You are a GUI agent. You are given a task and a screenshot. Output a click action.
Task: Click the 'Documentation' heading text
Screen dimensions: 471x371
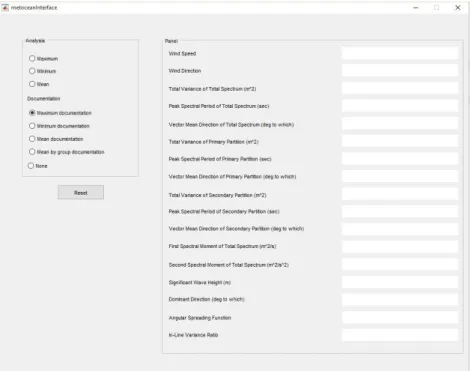43,99
